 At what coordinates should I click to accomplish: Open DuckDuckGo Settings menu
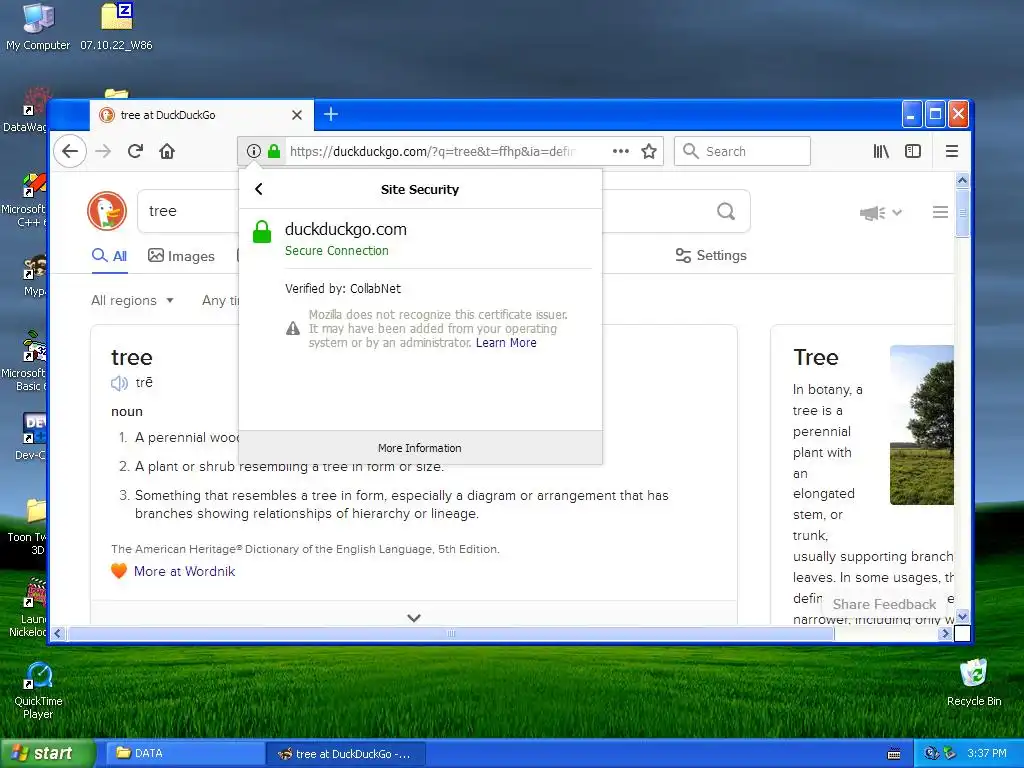coord(711,255)
